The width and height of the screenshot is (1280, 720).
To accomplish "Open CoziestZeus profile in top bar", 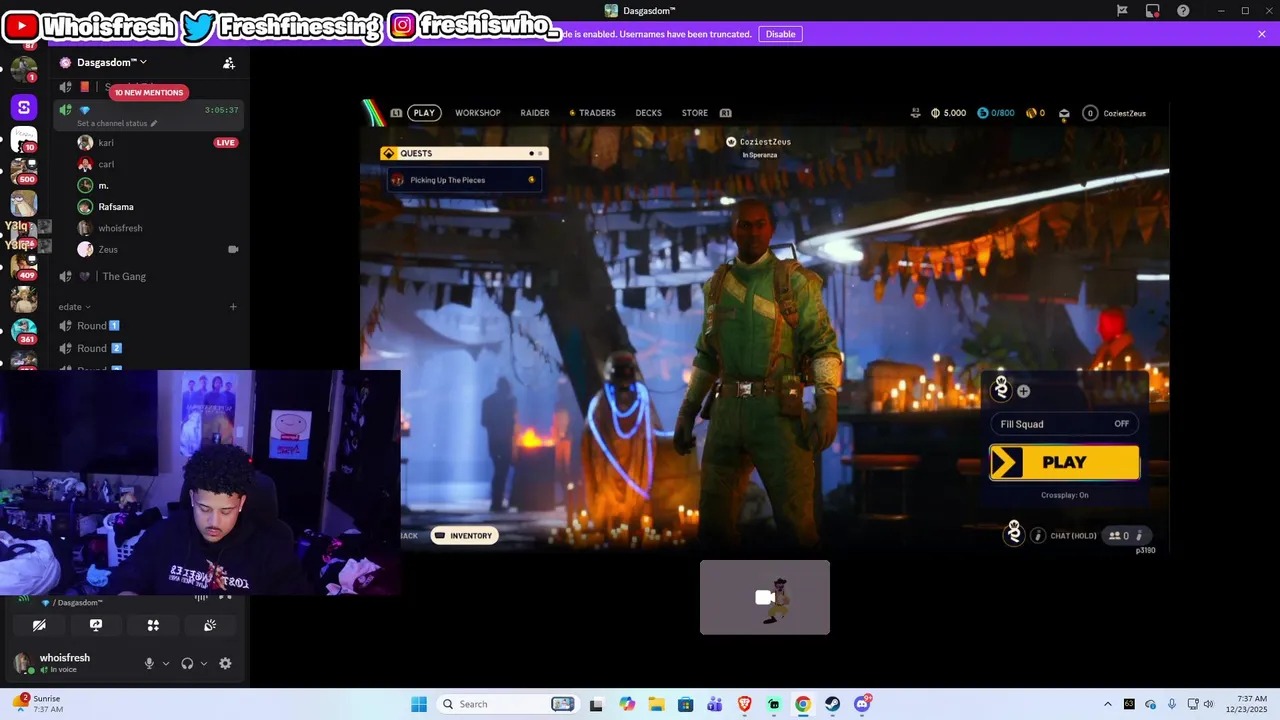I will (x=1115, y=113).
